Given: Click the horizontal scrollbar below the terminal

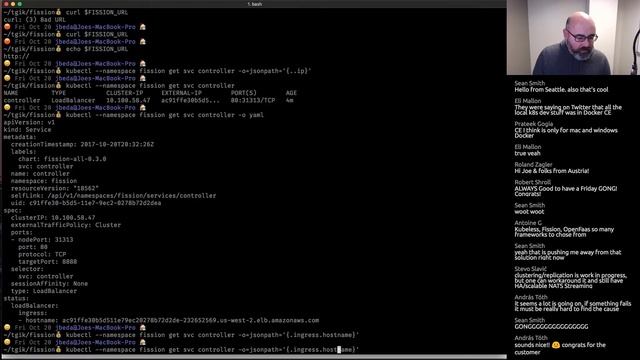Looking at the screenshot, I should click(253, 357).
